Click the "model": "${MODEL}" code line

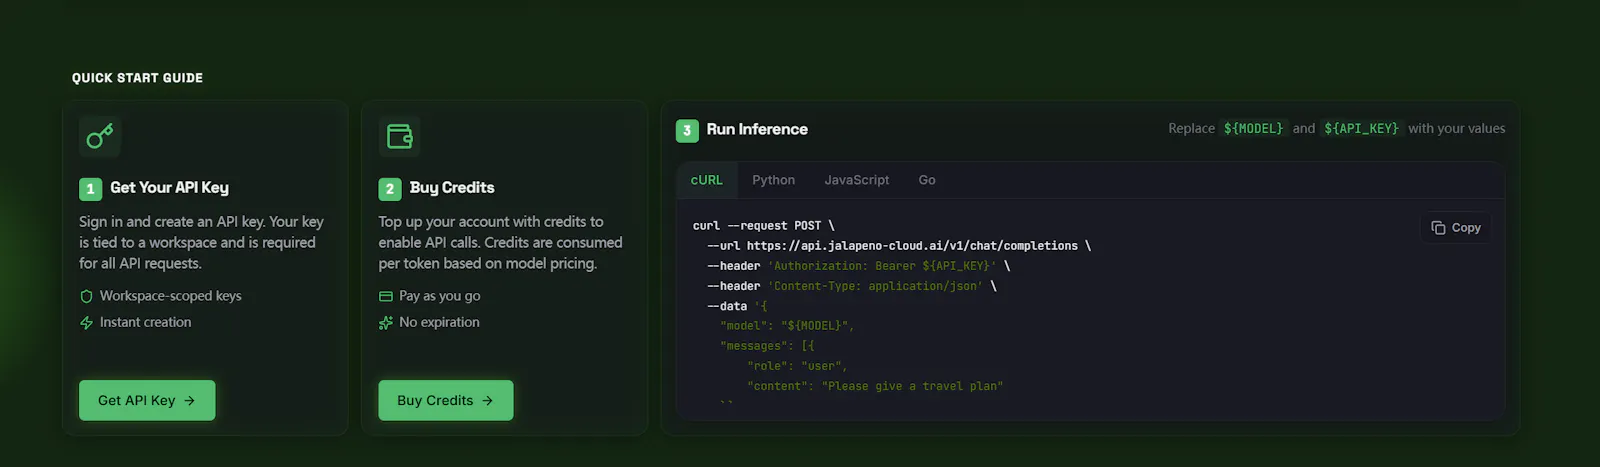[x=787, y=326]
